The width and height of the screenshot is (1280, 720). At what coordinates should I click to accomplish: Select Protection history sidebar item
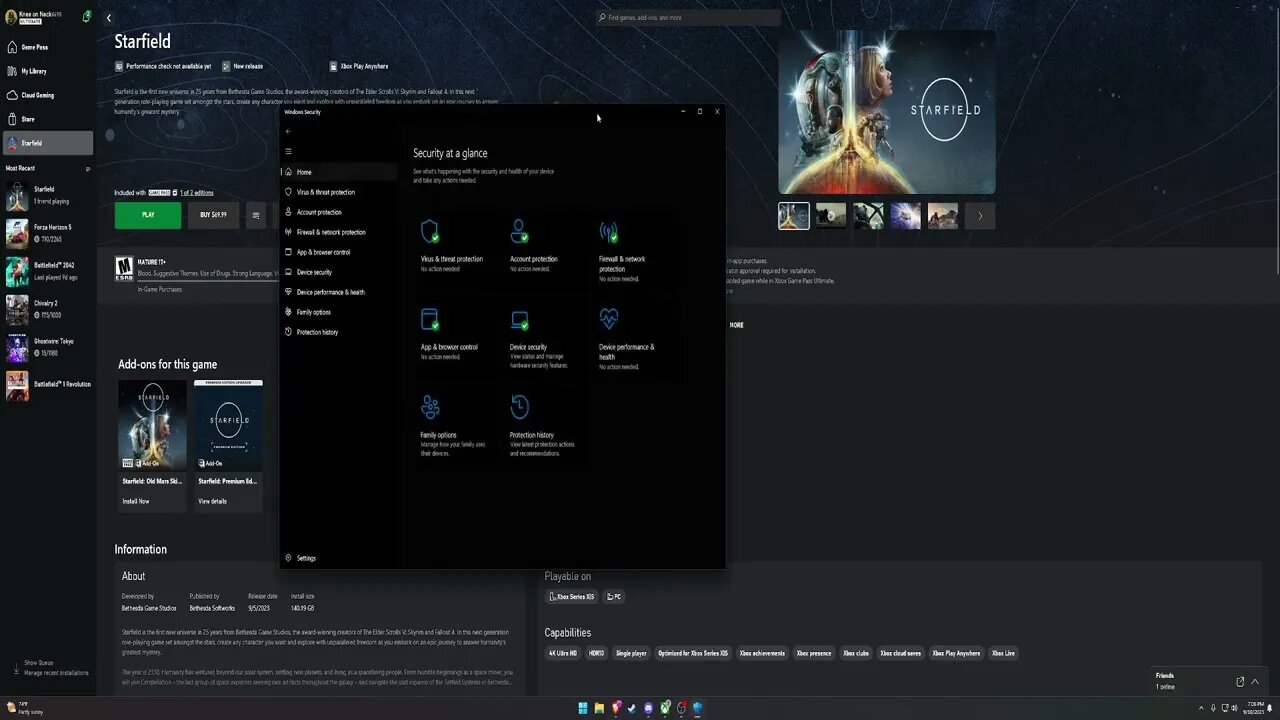tap(338, 332)
